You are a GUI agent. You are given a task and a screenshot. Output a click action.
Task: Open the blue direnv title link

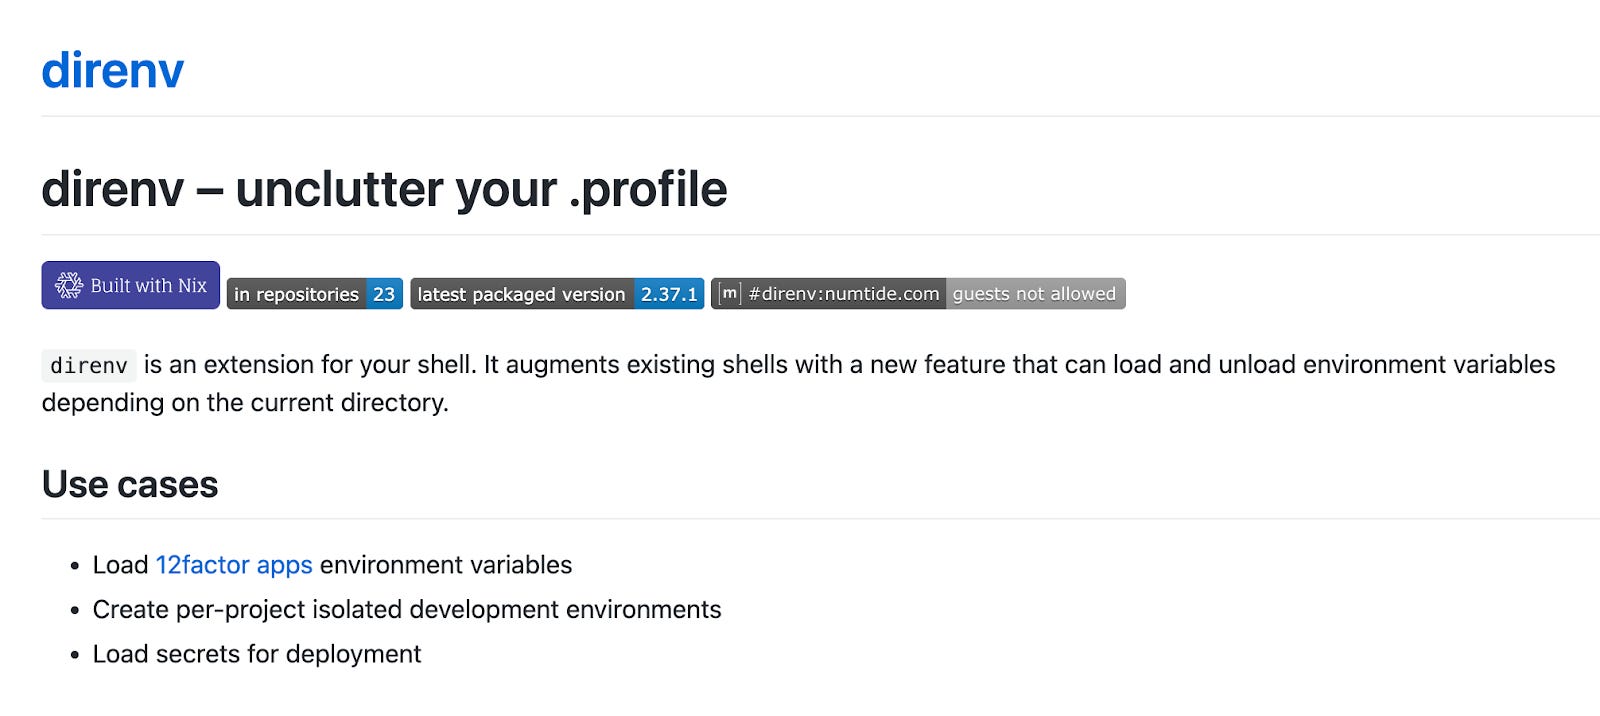113,71
